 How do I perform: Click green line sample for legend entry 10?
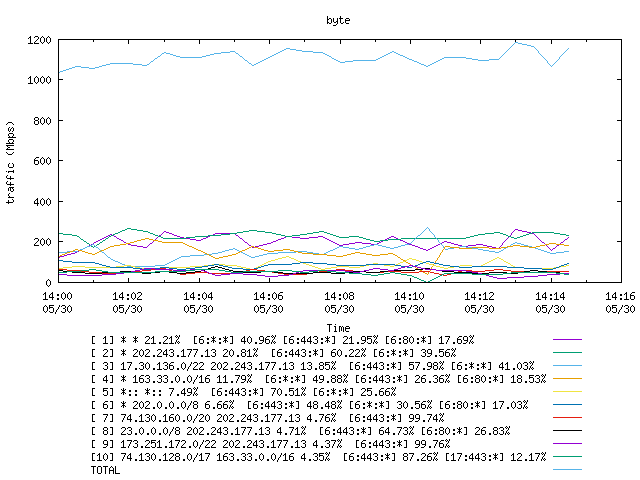[567, 457]
